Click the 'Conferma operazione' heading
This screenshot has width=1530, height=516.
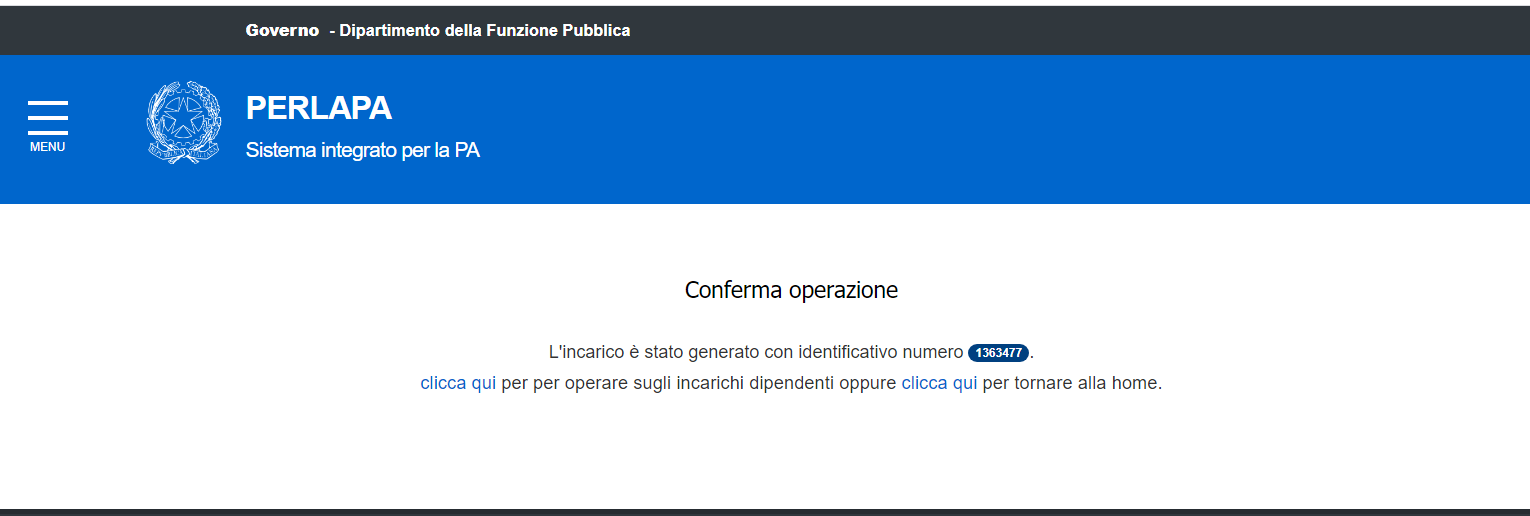click(x=791, y=290)
